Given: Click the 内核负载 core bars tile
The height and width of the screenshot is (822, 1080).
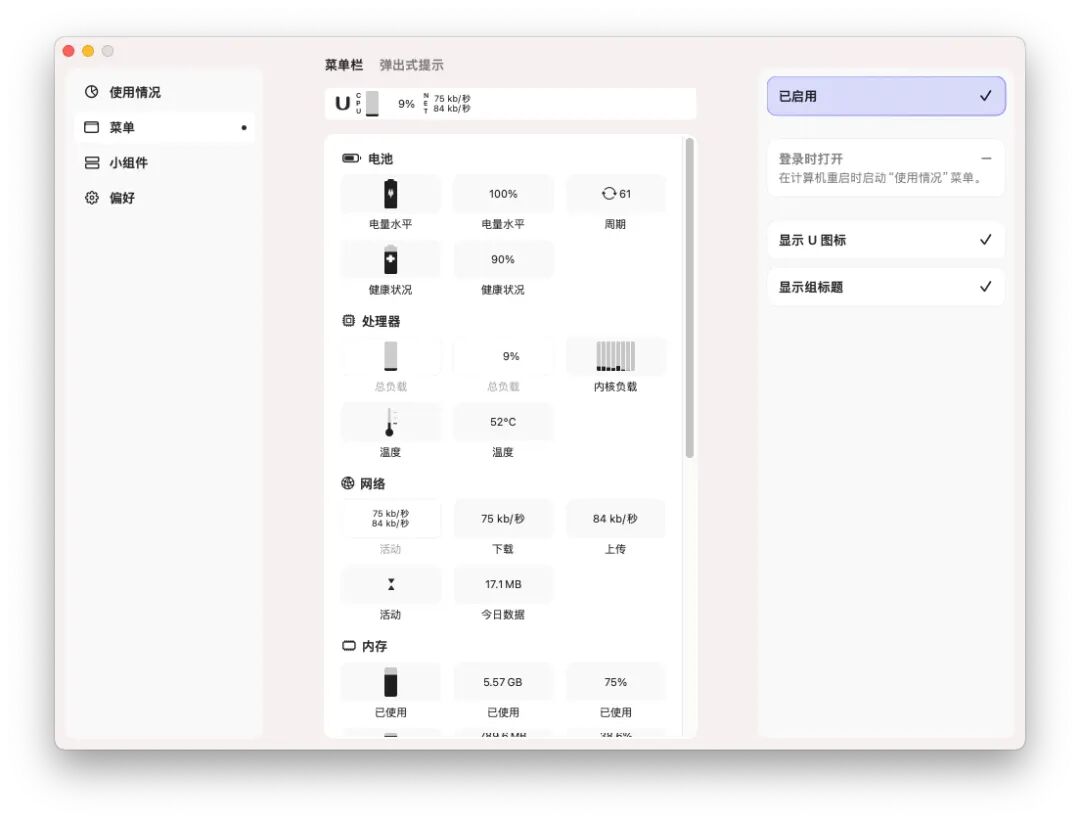Looking at the screenshot, I should (x=616, y=356).
